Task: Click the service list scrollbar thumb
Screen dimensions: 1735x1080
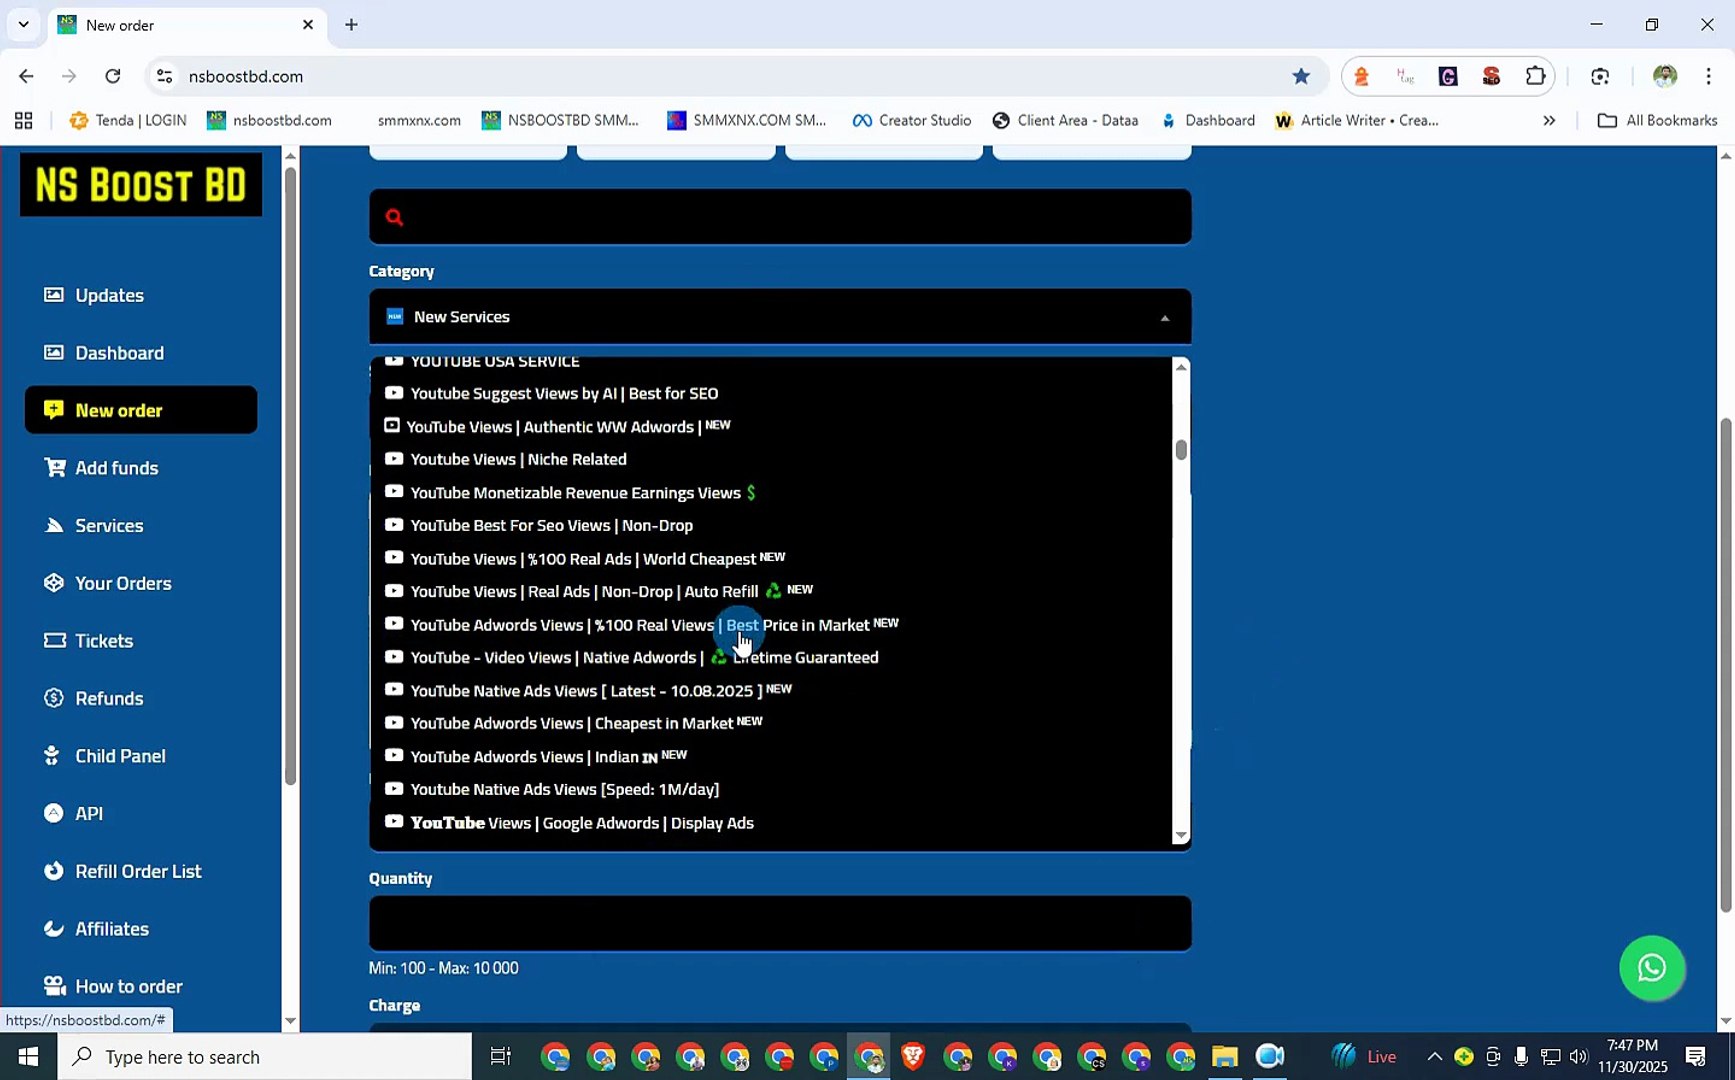Action: pyautogui.click(x=1181, y=450)
